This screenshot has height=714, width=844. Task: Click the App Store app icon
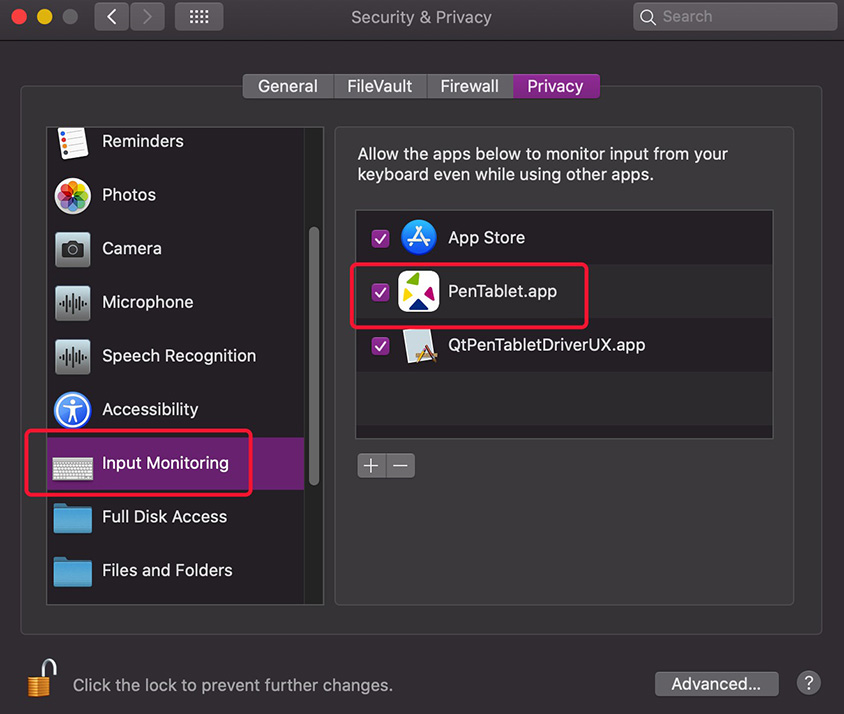point(419,237)
